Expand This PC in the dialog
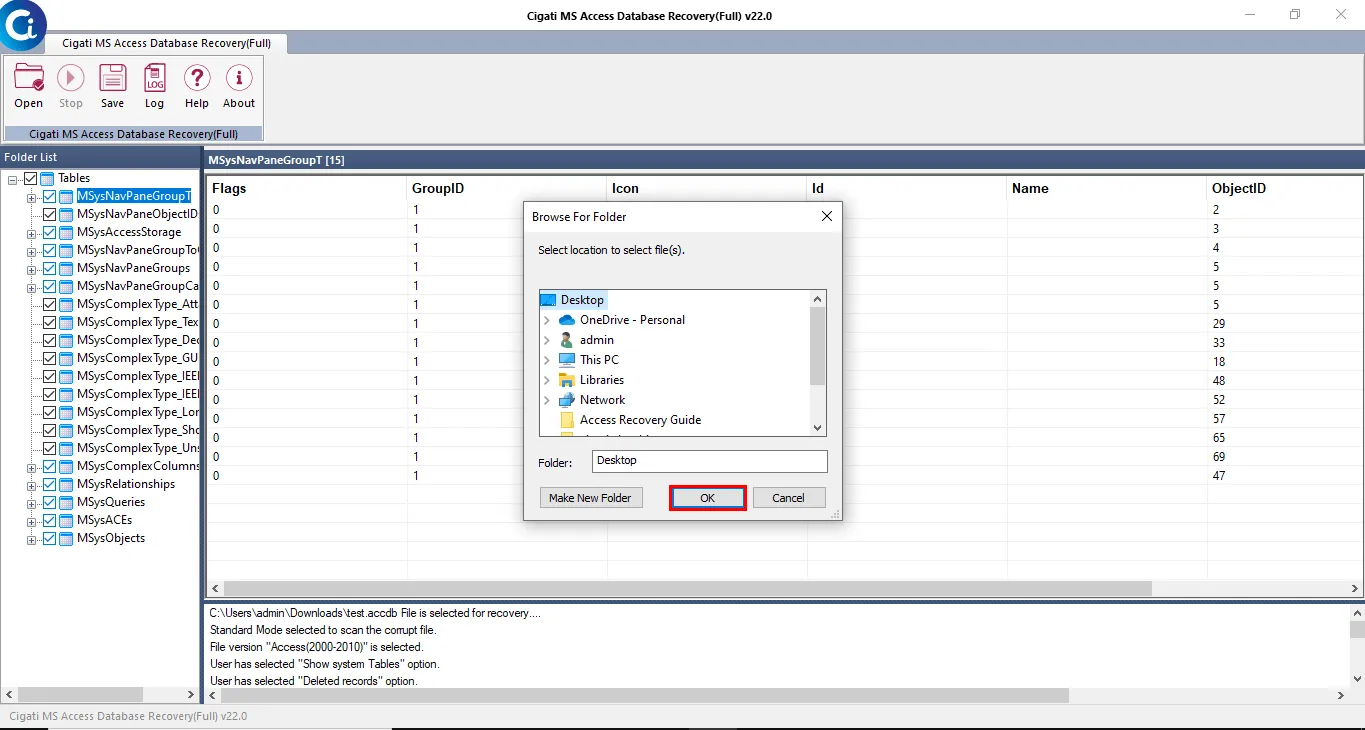 (x=547, y=360)
